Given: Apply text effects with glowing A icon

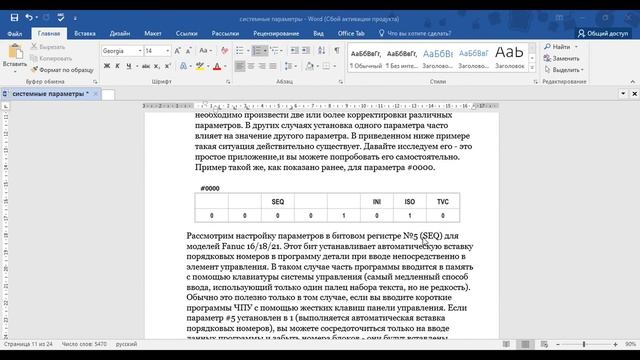Looking at the screenshot, I should (183, 66).
